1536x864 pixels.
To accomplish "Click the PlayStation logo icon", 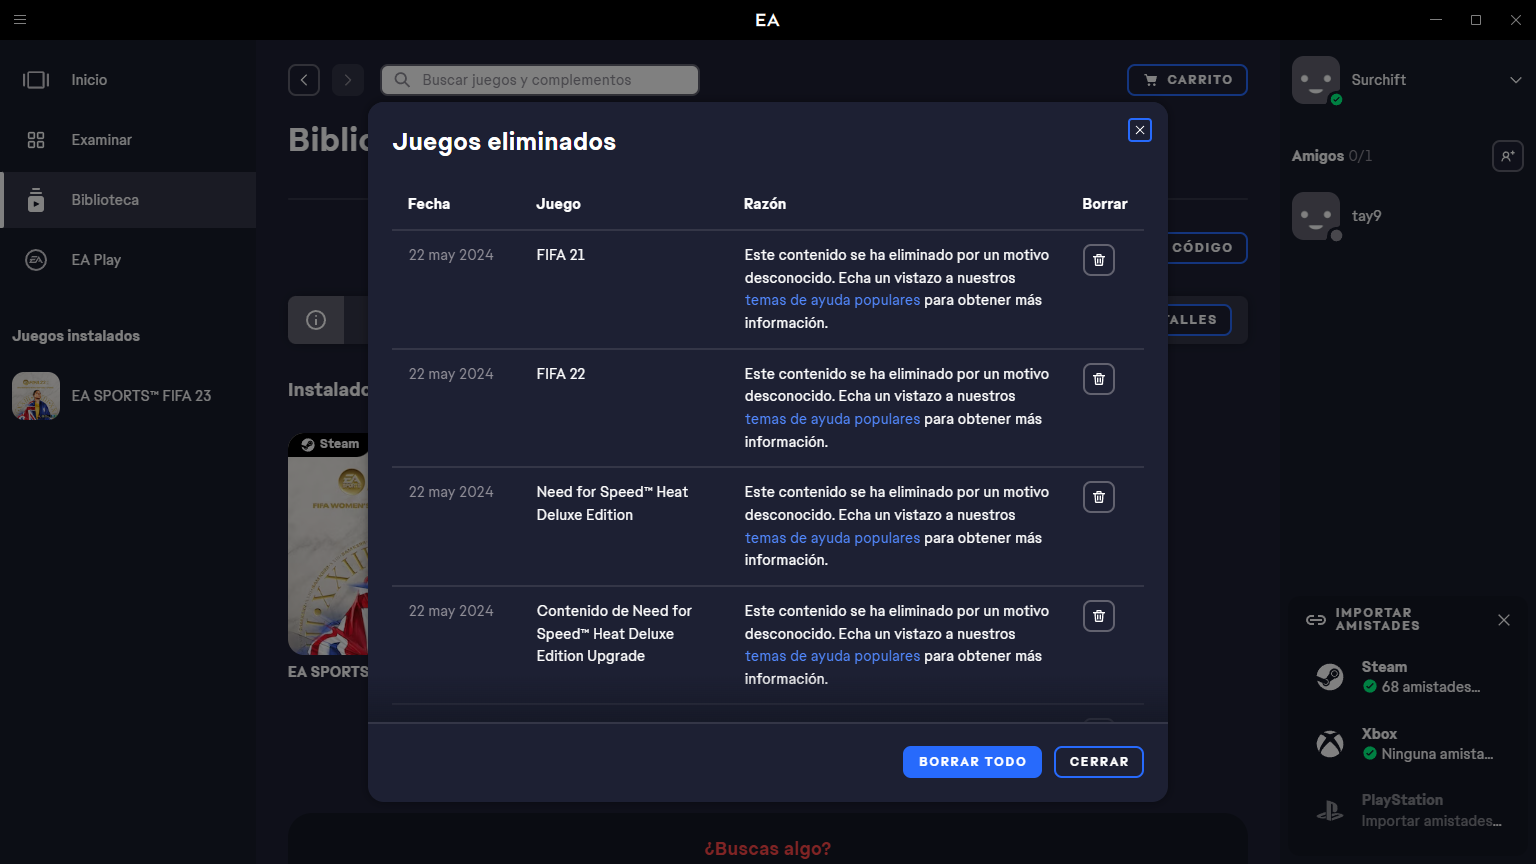I will [1330, 811].
